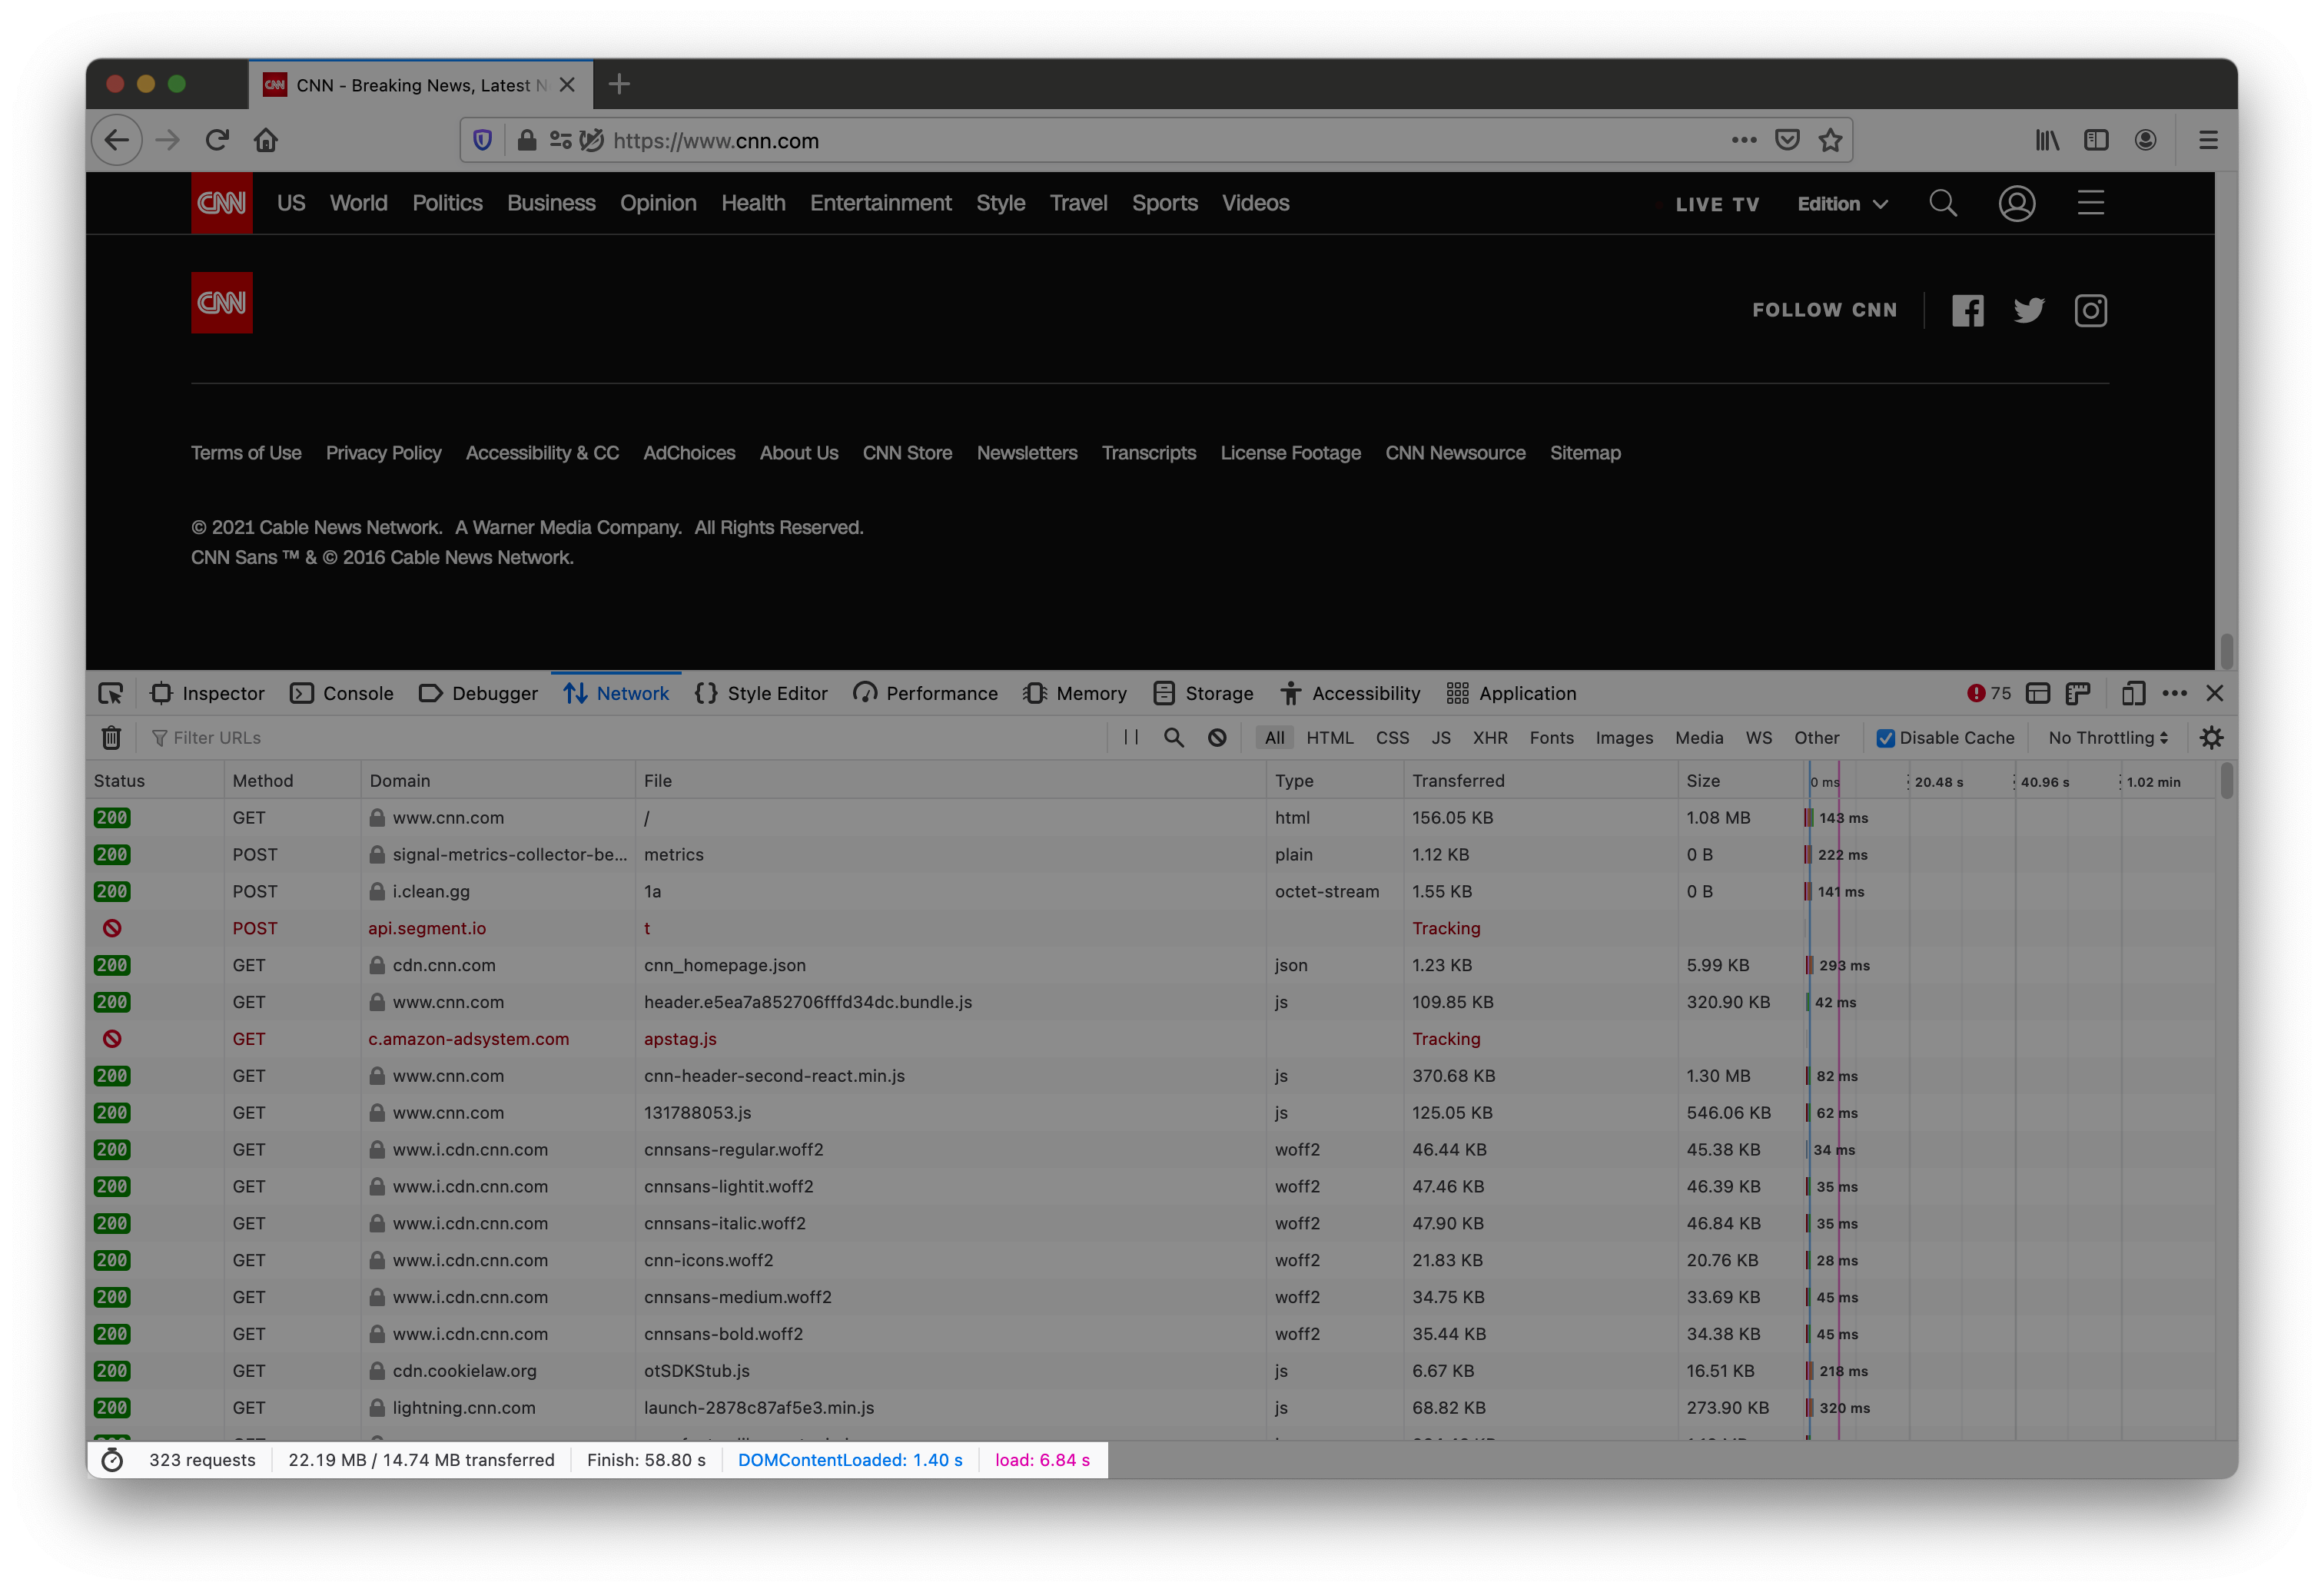Open Privacy Policy footer link
Screen dimensions: 2324x1592
[x=383, y=453]
